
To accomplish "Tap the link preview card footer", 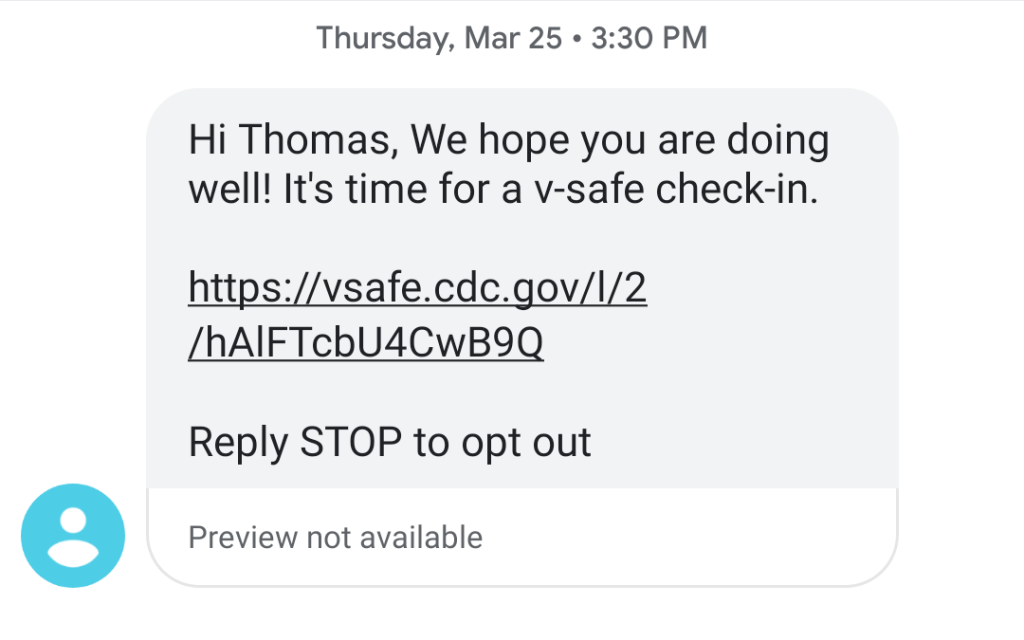I will click(521, 538).
